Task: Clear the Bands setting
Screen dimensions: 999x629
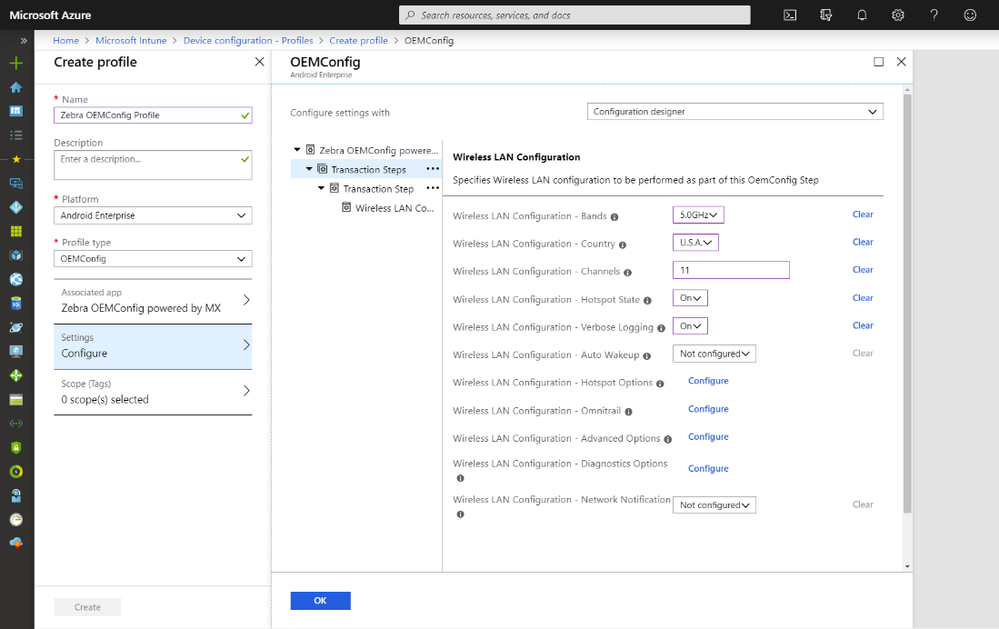Action: pos(863,215)
